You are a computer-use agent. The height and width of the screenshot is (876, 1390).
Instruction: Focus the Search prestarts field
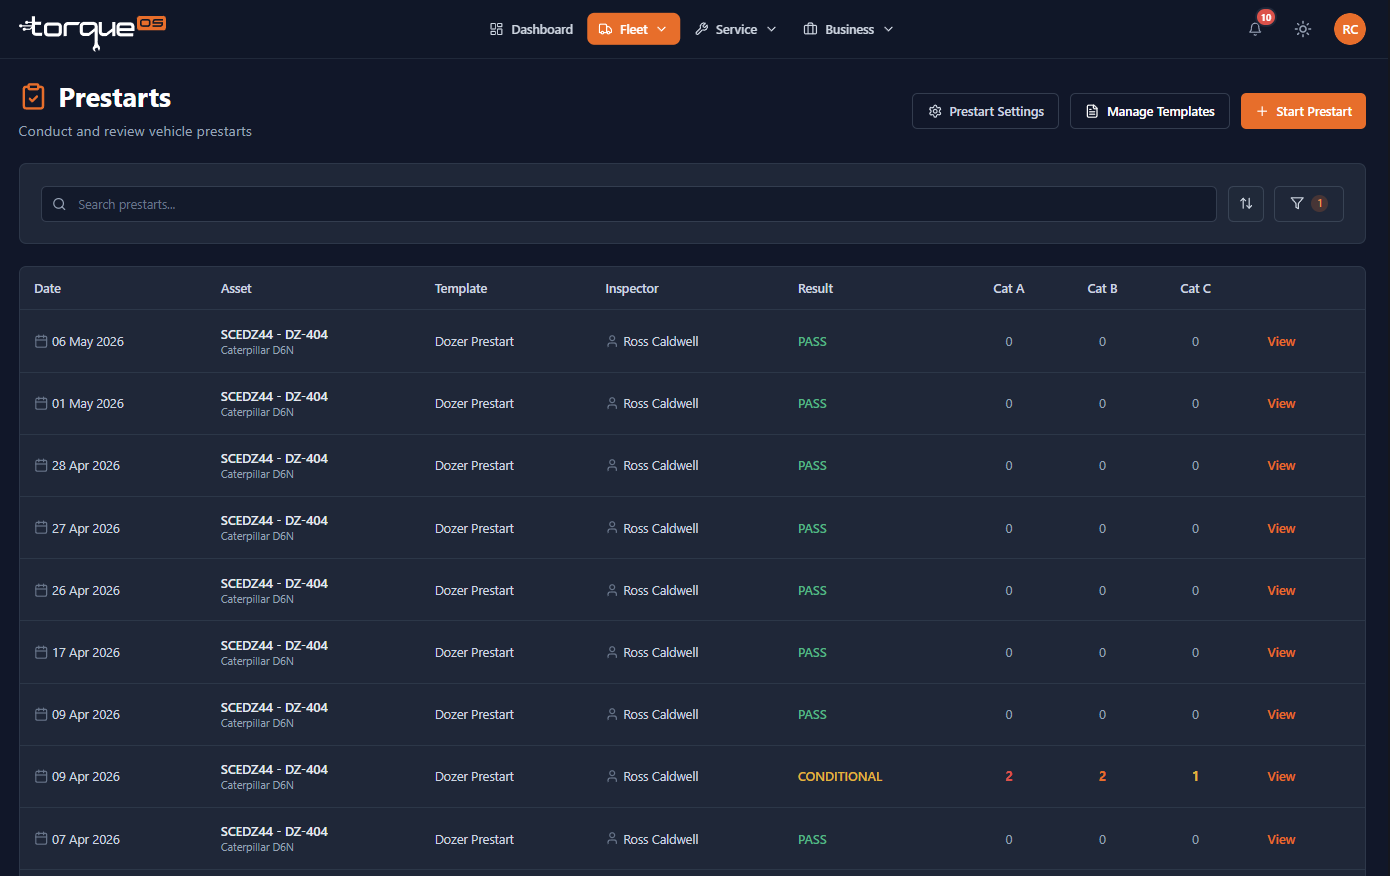628,204
